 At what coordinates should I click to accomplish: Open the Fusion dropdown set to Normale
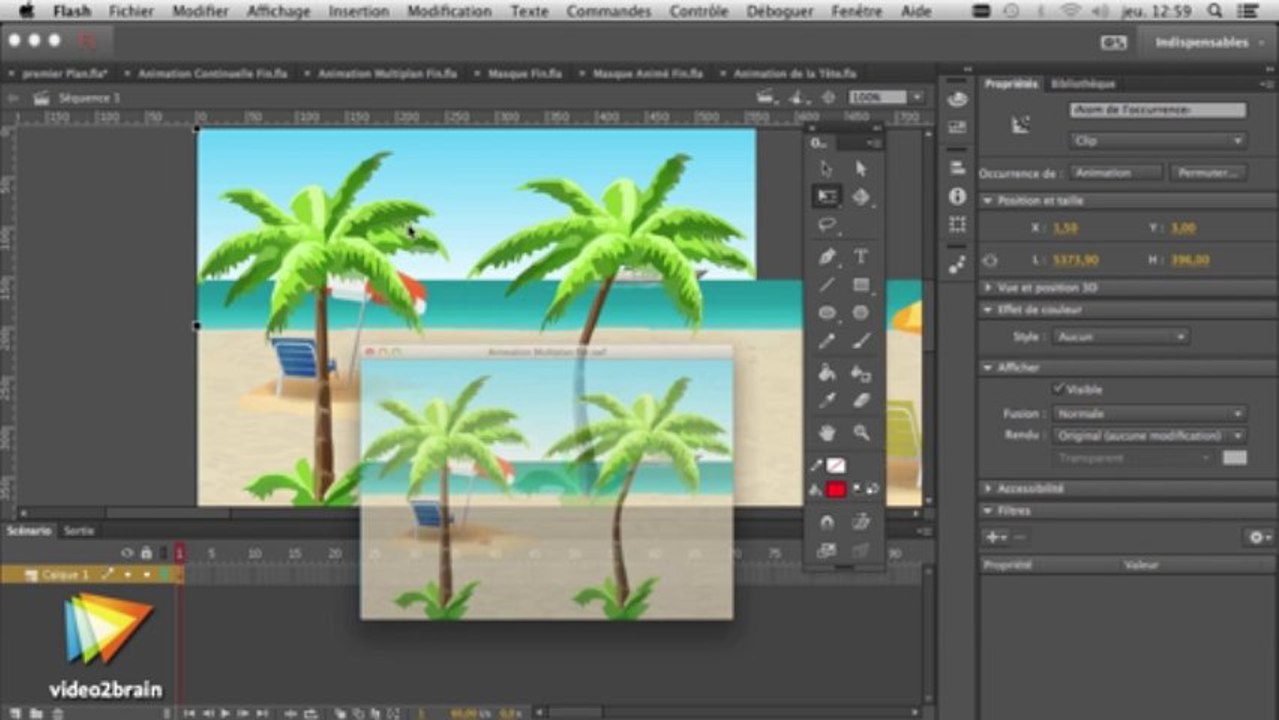(x=1150, y=413)
